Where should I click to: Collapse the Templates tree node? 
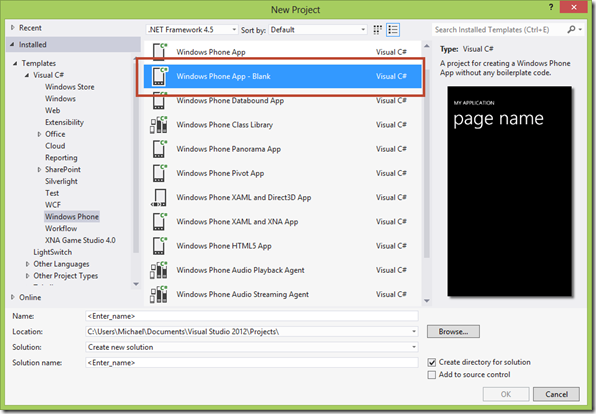tap(15, 63)
